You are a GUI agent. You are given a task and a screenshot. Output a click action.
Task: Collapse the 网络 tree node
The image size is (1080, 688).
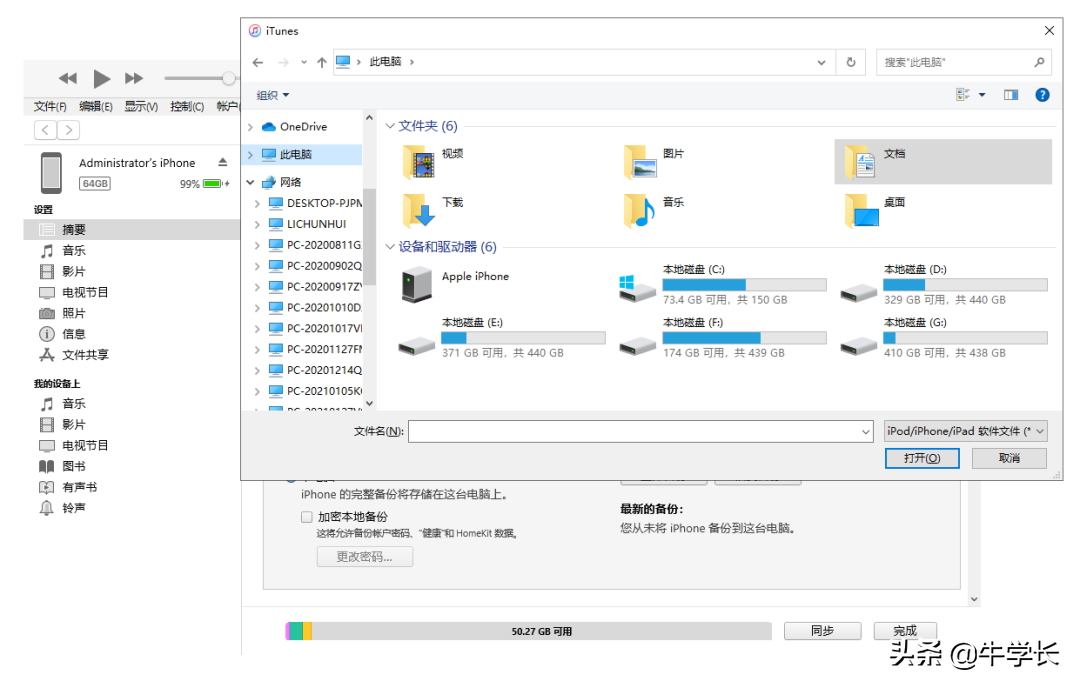tap(251, 182)
